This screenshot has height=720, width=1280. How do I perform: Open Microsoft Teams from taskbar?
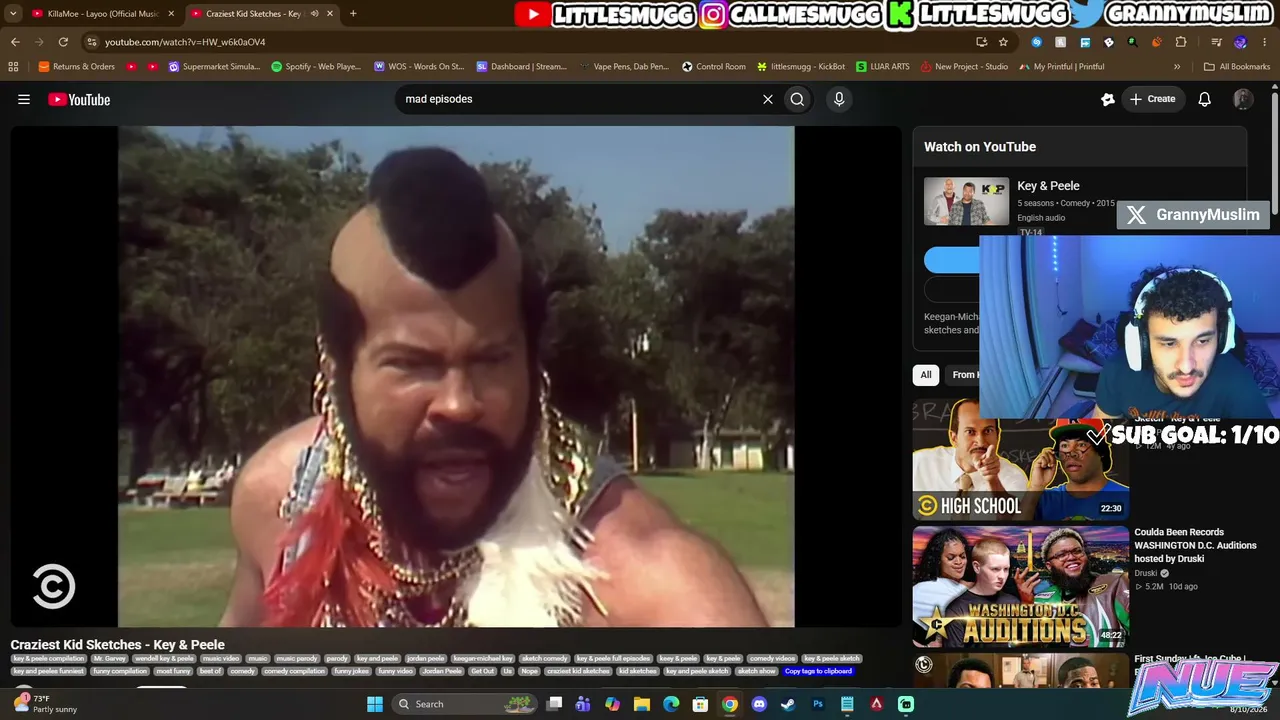(583, 704)
